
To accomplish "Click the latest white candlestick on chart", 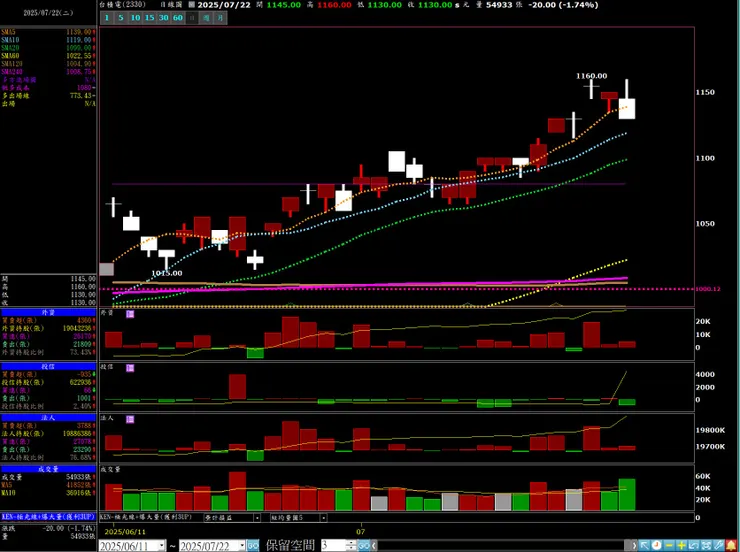I will pyautogui.click(x=627, y=109).
